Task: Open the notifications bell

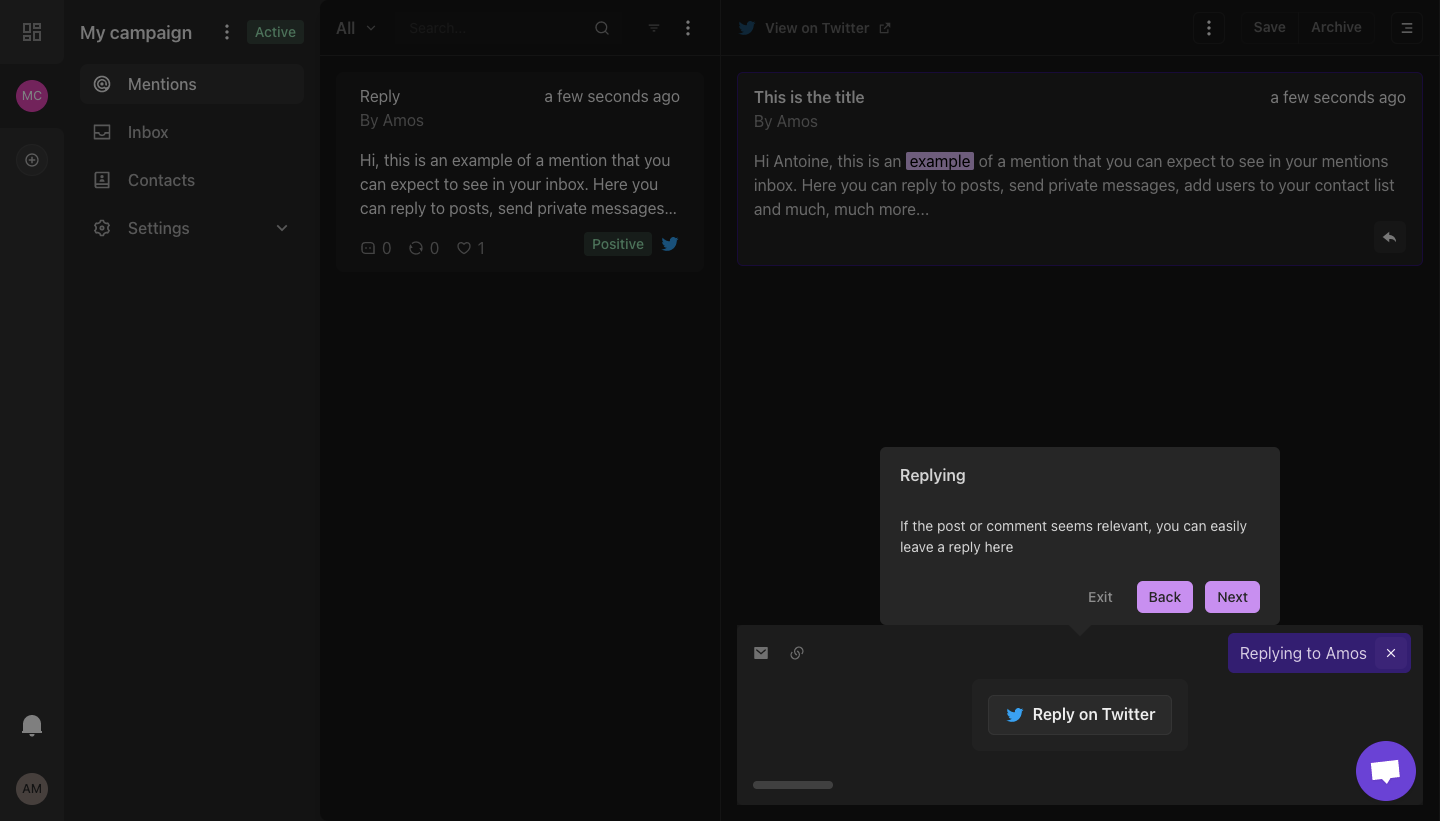Action: (32, 726)
